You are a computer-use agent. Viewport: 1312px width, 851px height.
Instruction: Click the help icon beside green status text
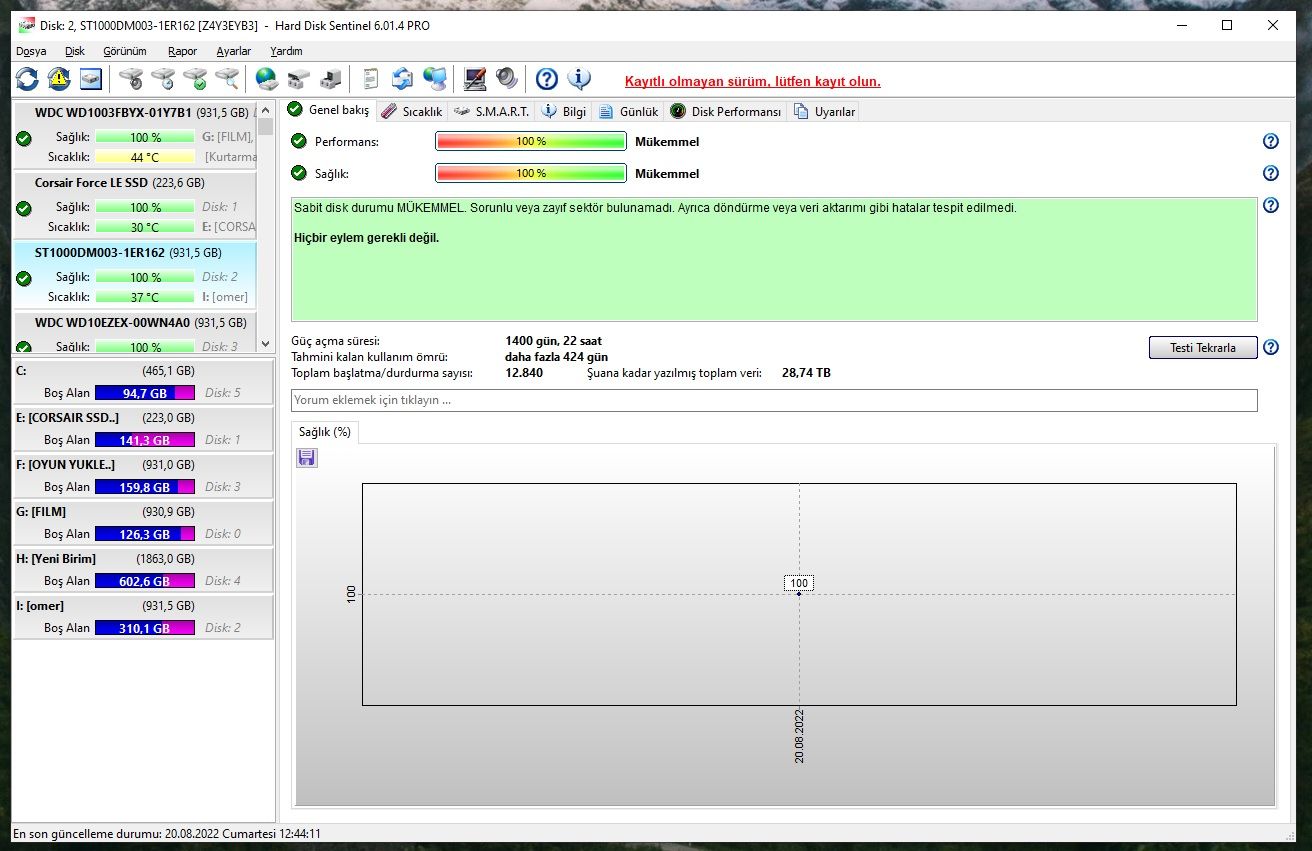[x=1271, y=205]
